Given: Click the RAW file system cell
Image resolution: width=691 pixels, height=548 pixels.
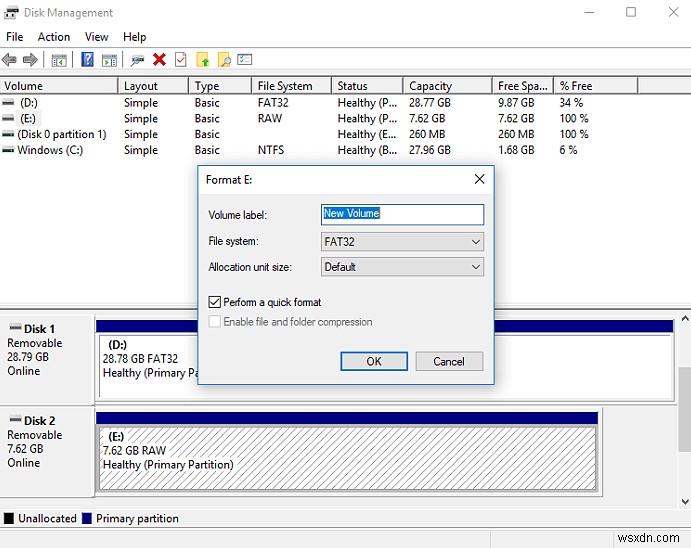Looking at the screenshot, I should (270, 118).
